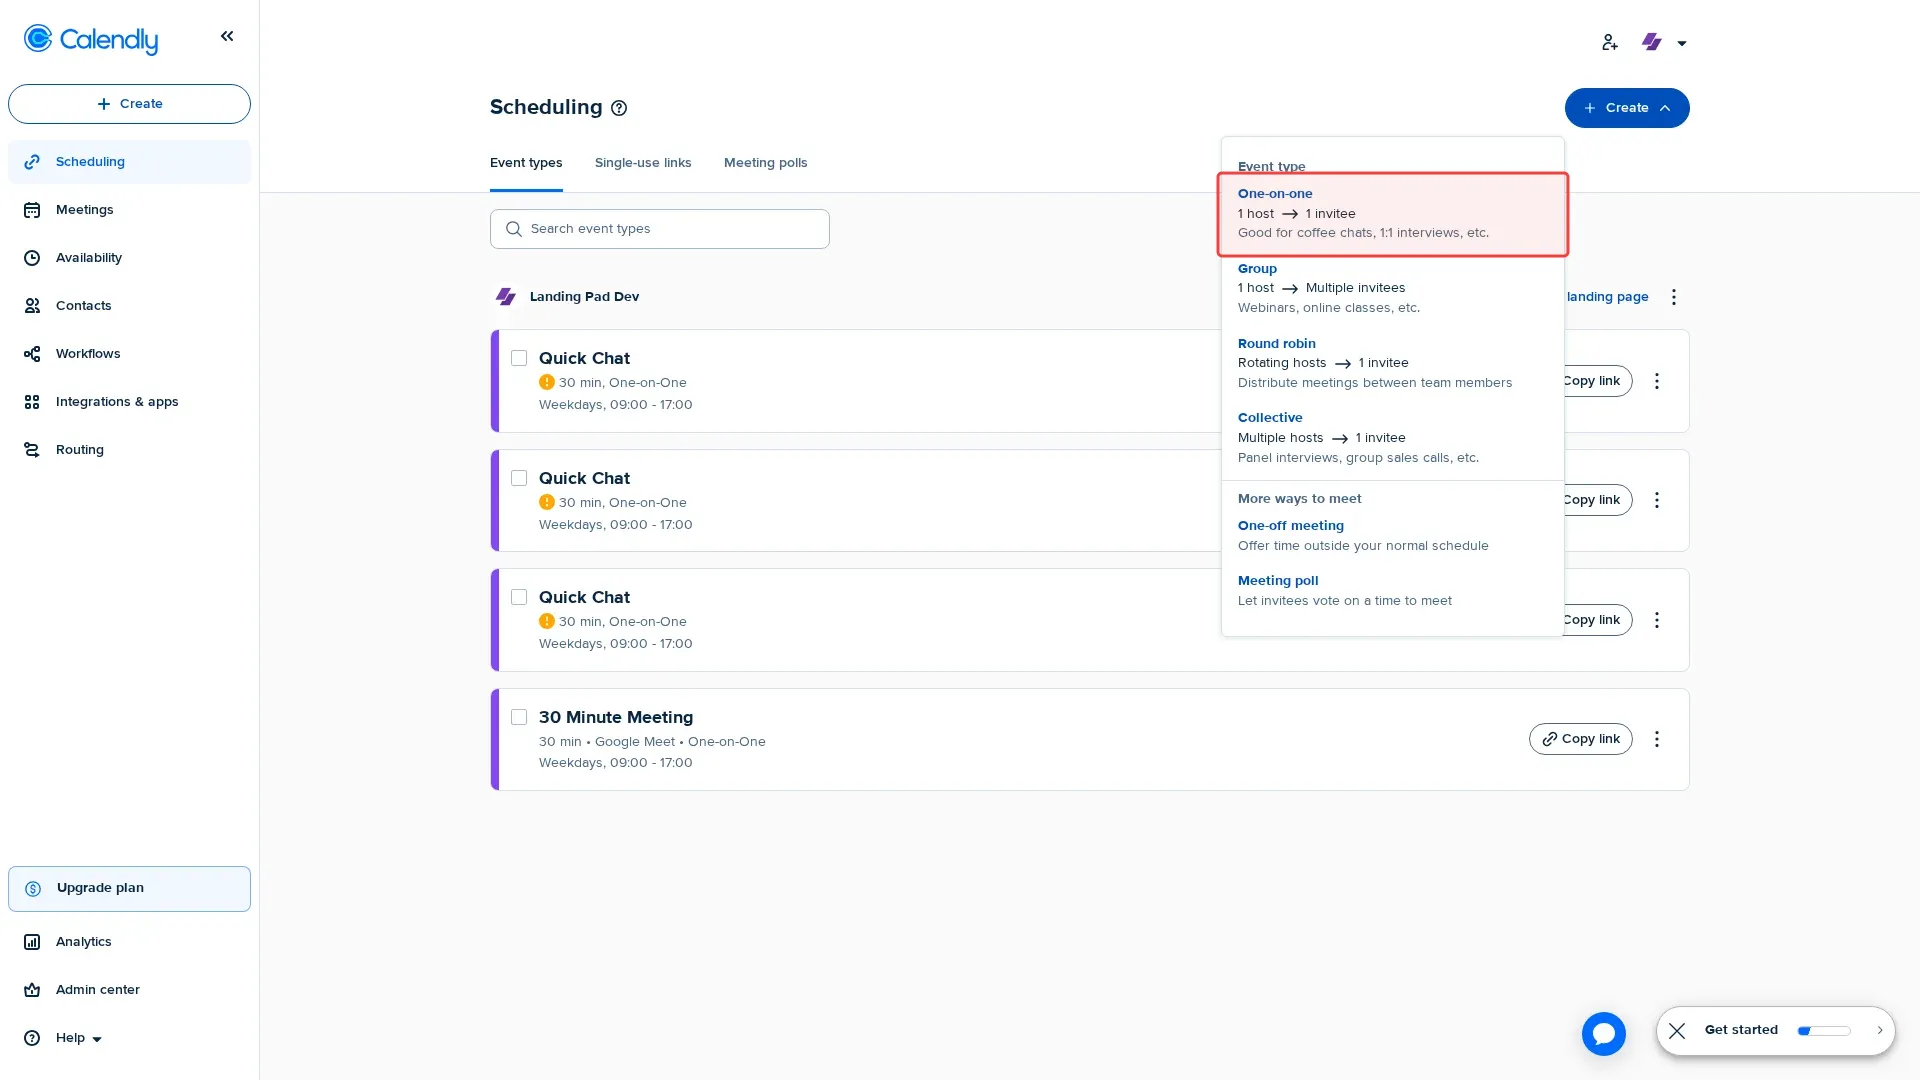Viewport: 1920px width, 1080px height.
Task: Open the Meetings section in the sidebar
Action: tap(83, 209)
